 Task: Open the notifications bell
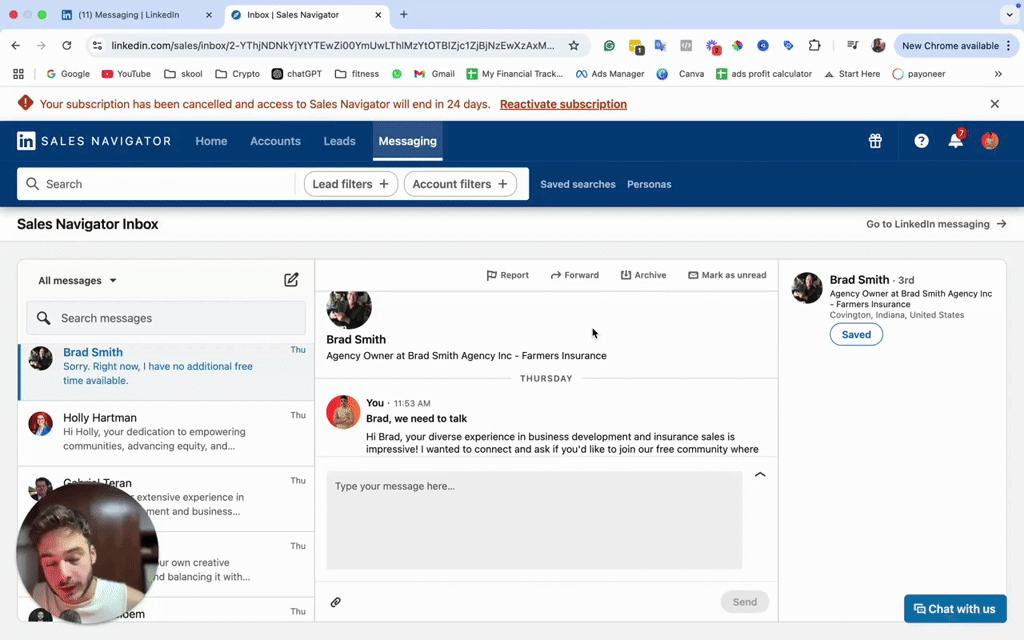pos(955,141)
